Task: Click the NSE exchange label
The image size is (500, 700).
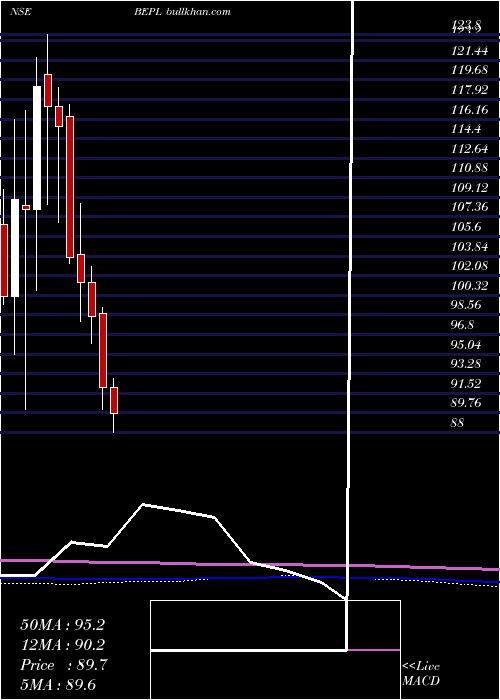Action: (x=21, y=12)
